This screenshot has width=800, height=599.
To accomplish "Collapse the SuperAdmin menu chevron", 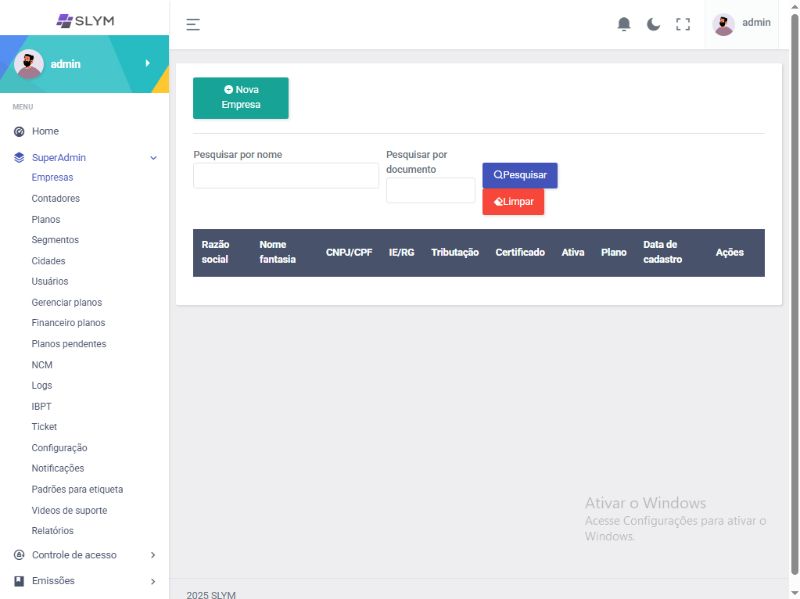I will [x=153, y=158].
